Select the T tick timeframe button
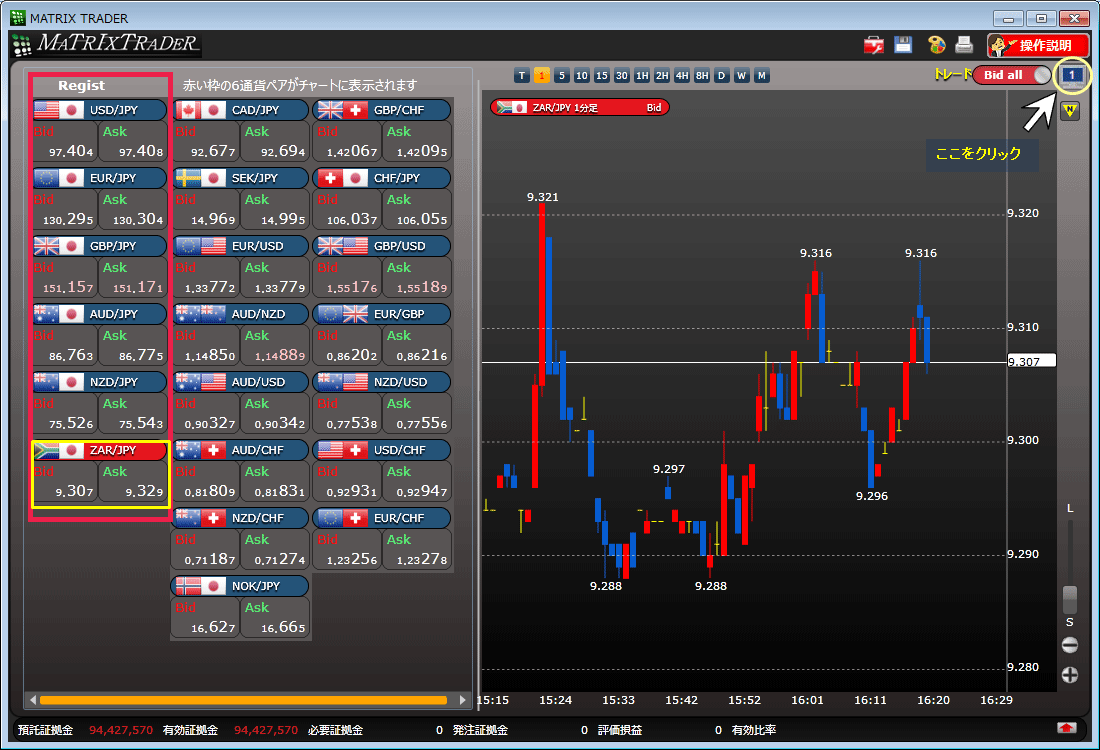 (x=521, y=76)
